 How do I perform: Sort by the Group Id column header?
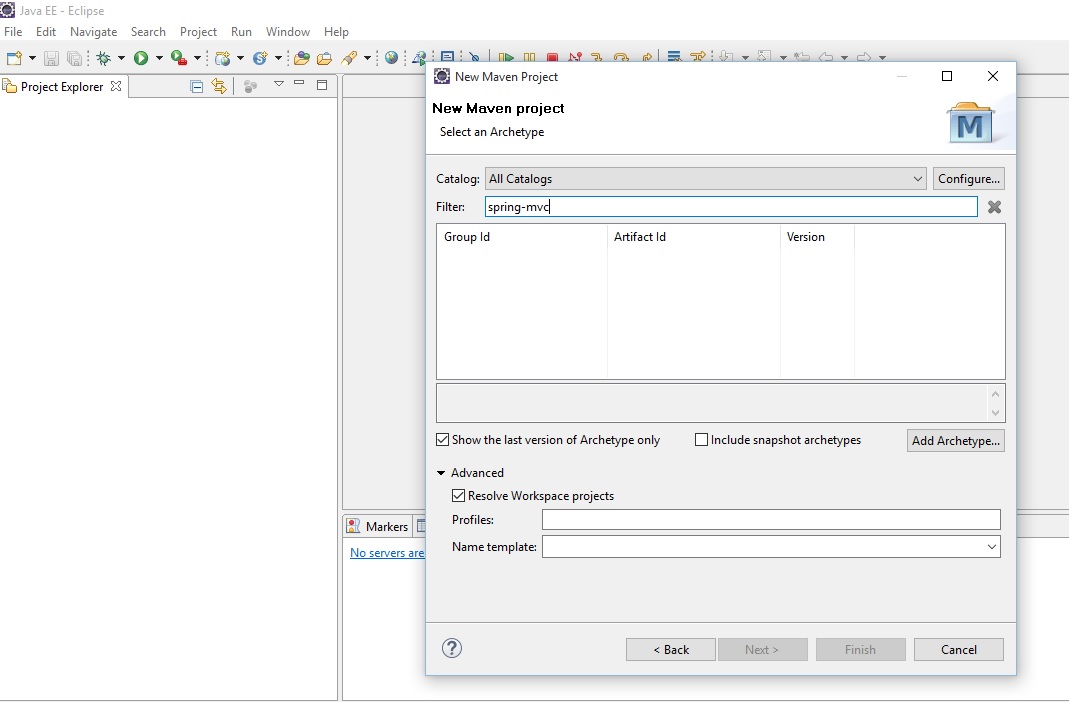(522, 237)
